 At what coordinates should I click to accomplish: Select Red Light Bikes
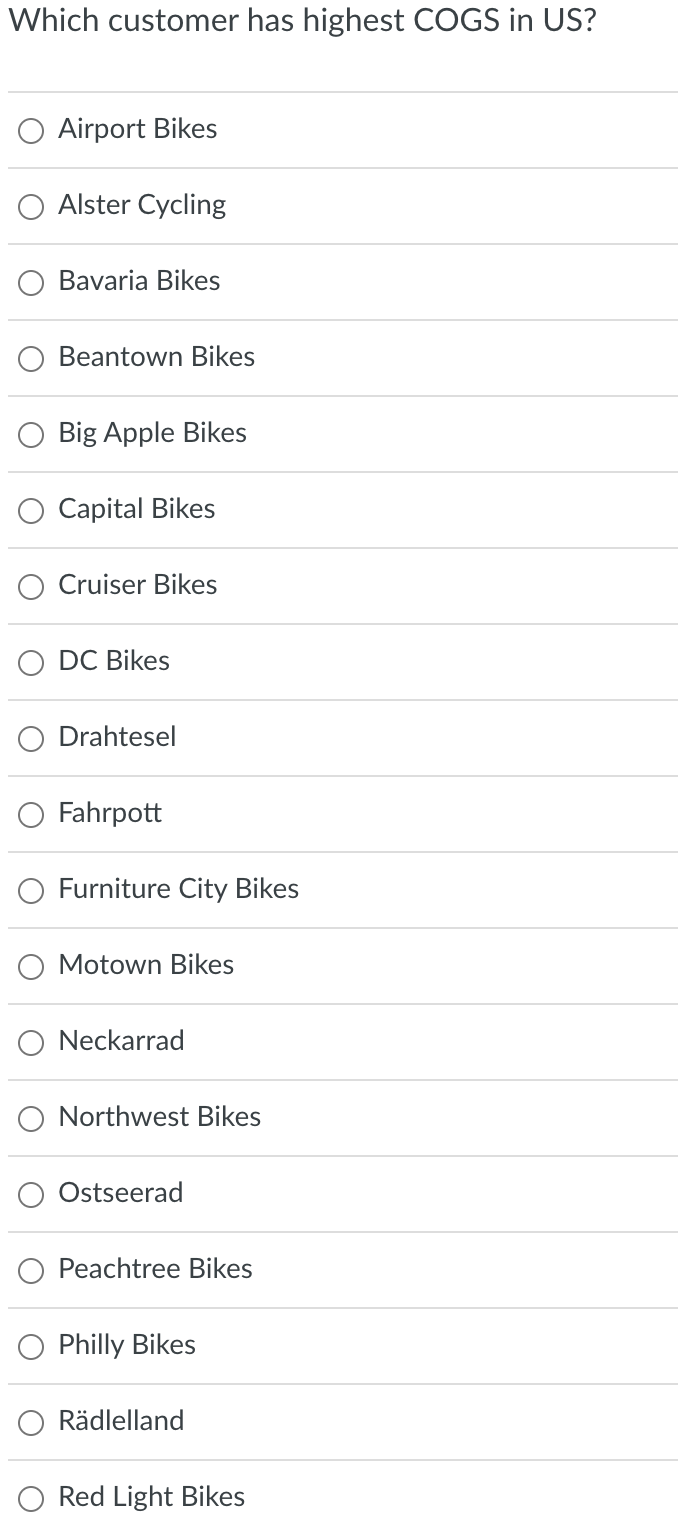click(x=30, y=1499)
